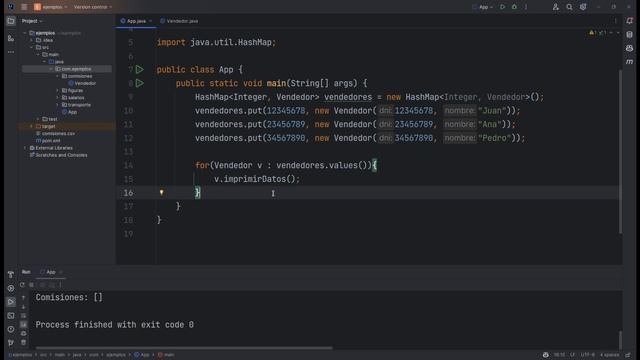Screen dimensions: 640x360
Task: Click the App breadcrumb in status bar
Action: [x=142, y=355]
